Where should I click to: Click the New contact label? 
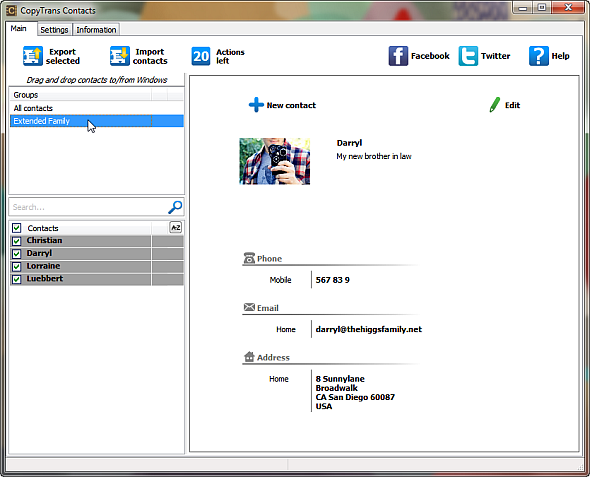pos(291,105)
